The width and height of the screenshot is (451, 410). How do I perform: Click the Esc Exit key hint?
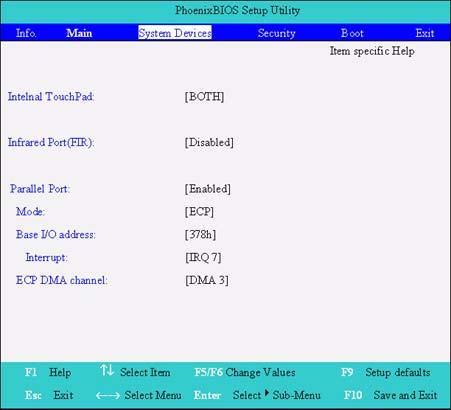pos(49,395)
